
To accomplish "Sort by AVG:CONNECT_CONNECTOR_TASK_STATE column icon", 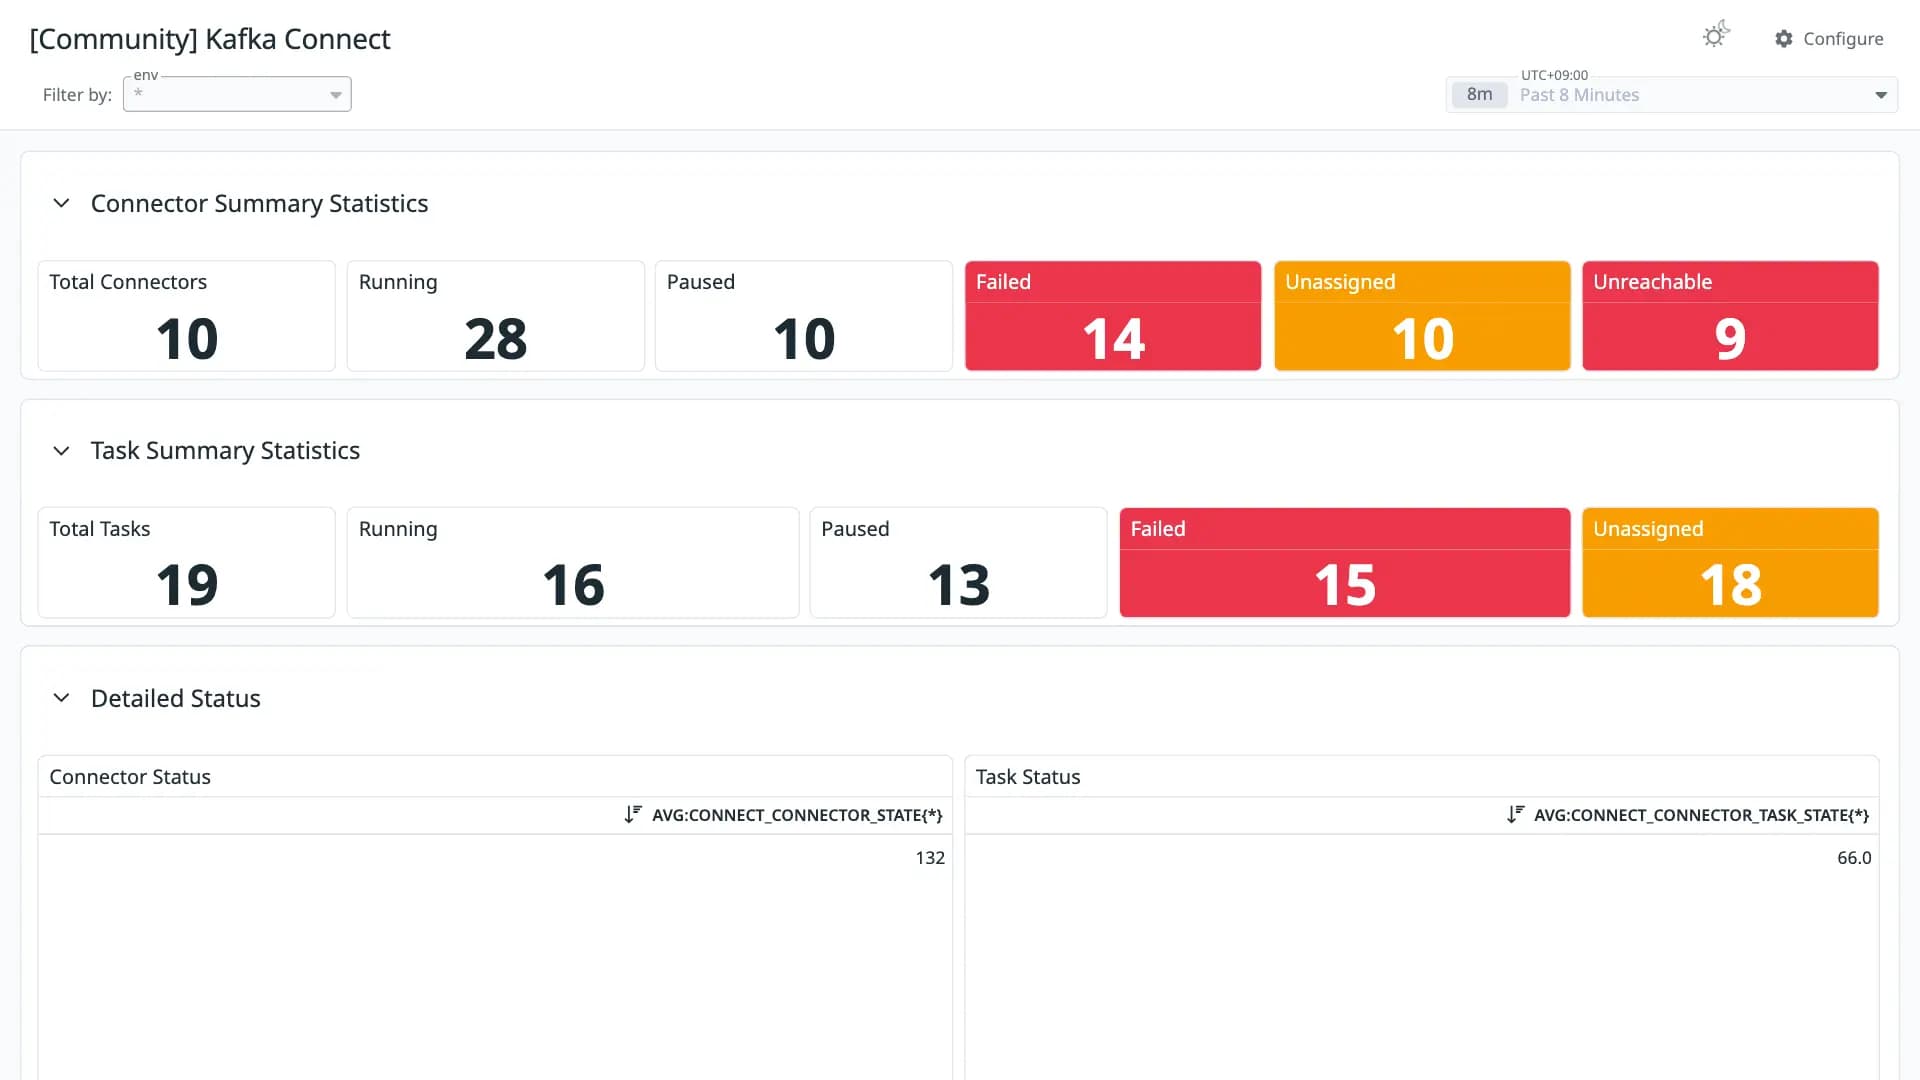I will 1515,815.
